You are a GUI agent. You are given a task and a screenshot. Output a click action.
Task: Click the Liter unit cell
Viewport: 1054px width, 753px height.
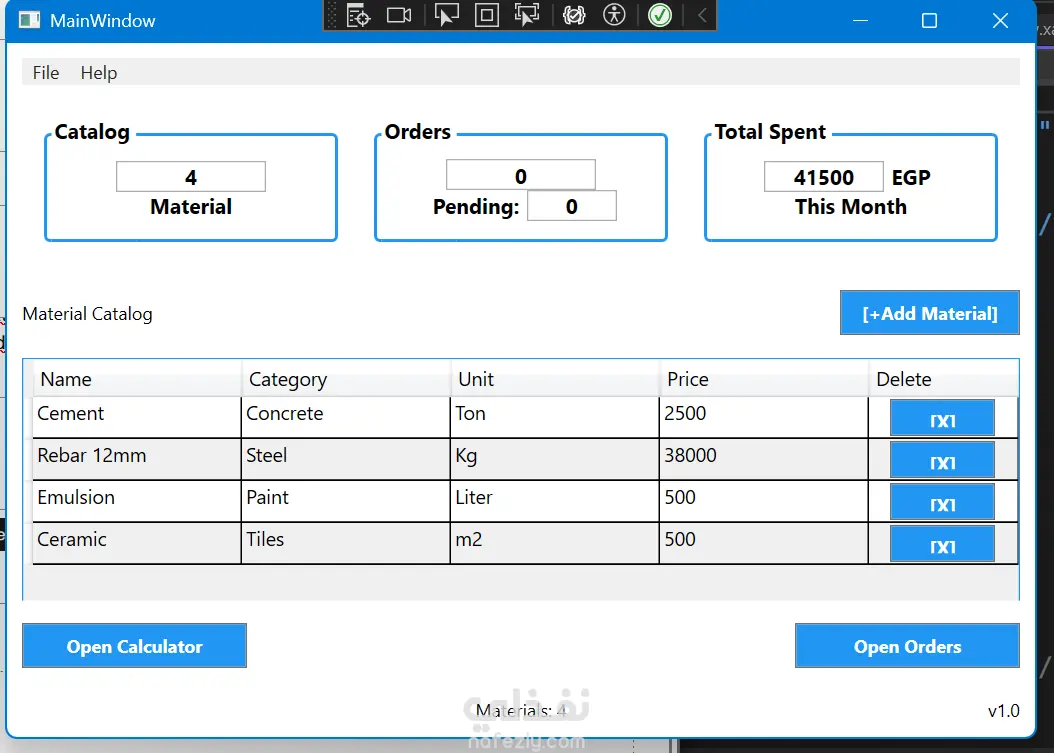coord(555,501)
